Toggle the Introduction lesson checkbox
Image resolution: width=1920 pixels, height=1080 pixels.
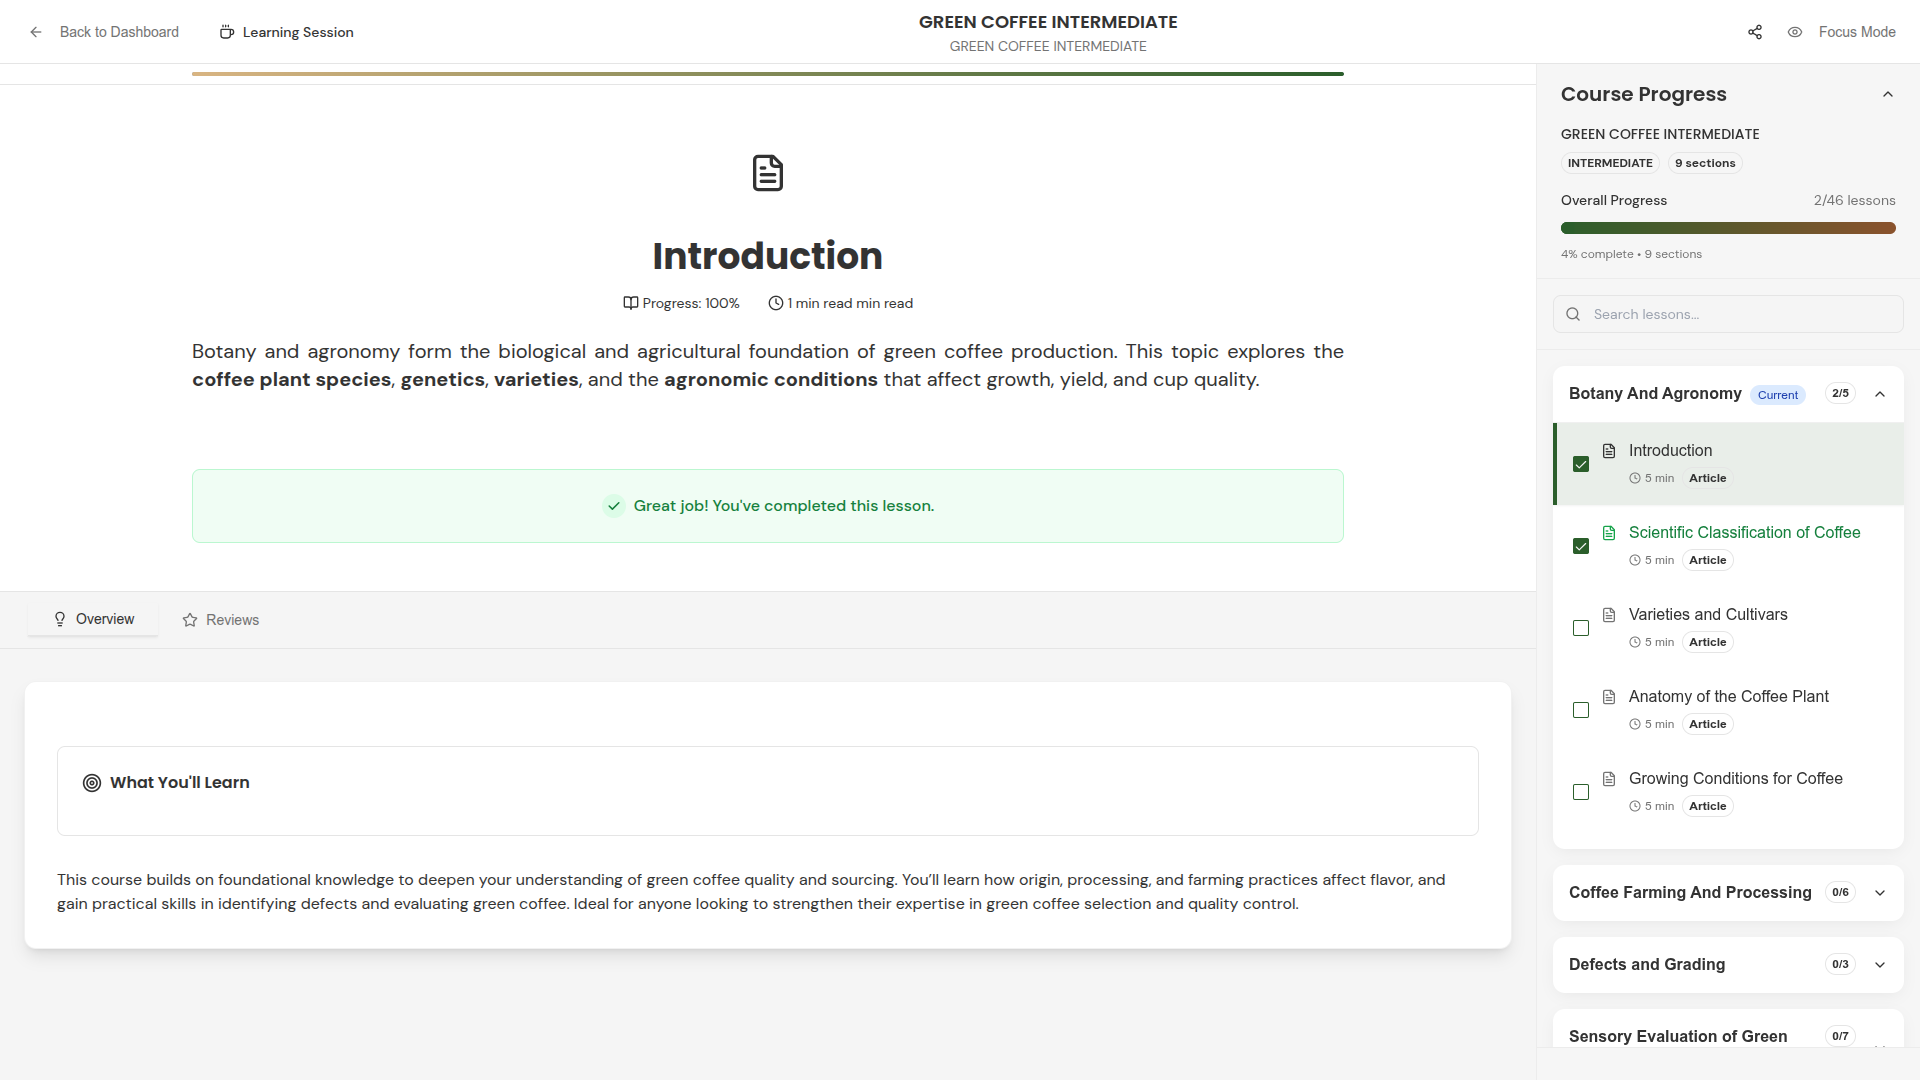1581,464
